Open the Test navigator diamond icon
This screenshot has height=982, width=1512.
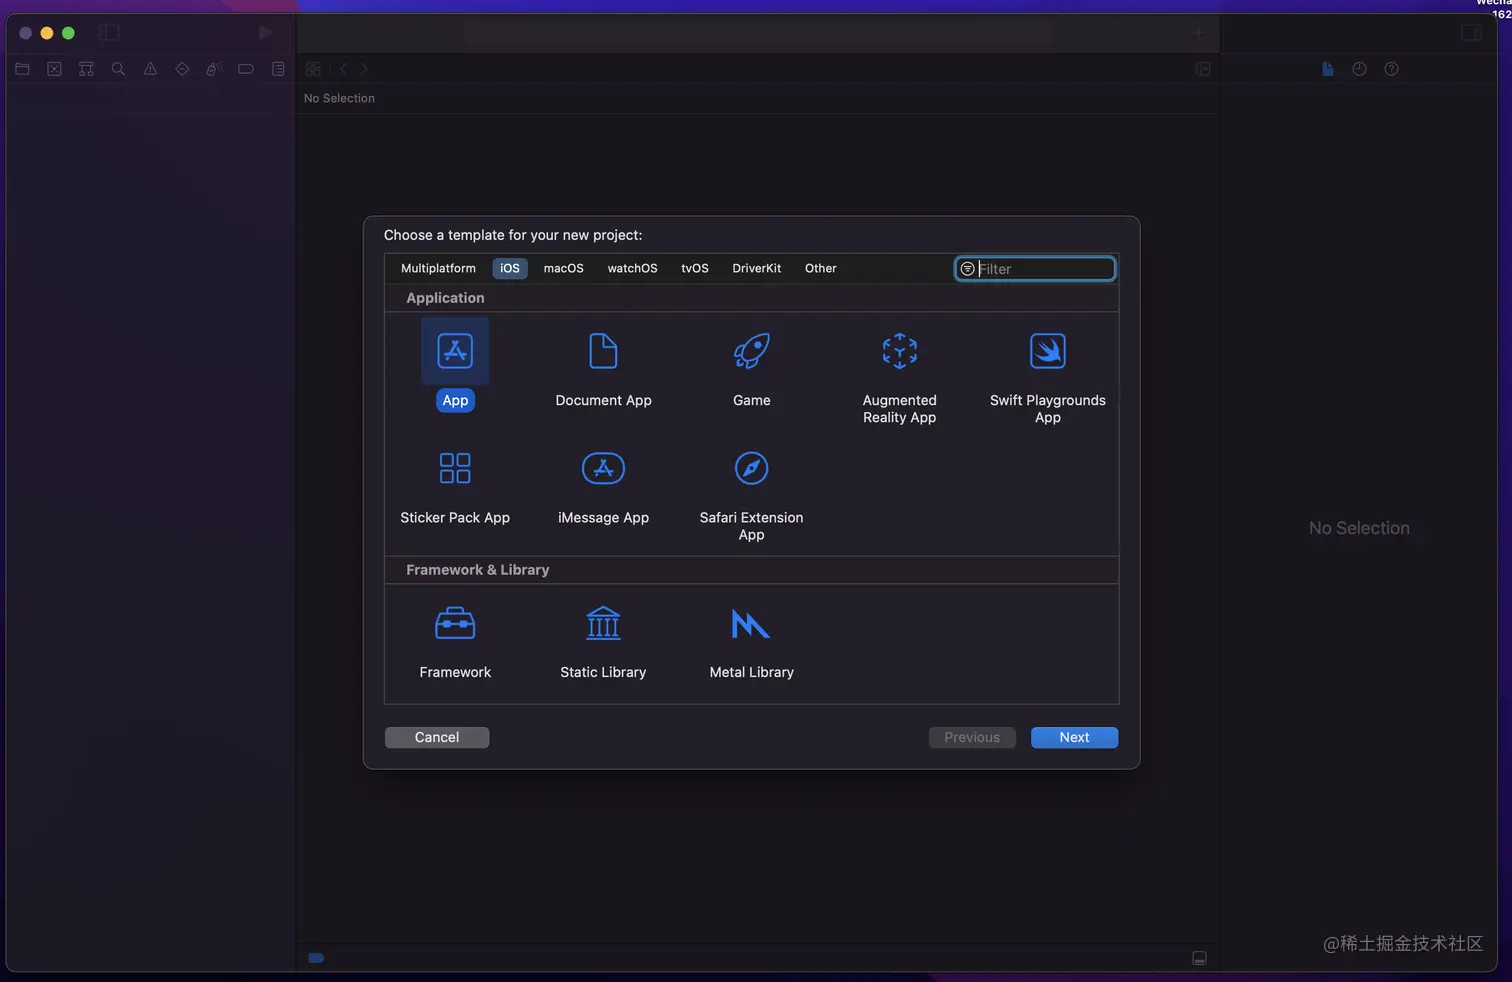coord(182,69)
